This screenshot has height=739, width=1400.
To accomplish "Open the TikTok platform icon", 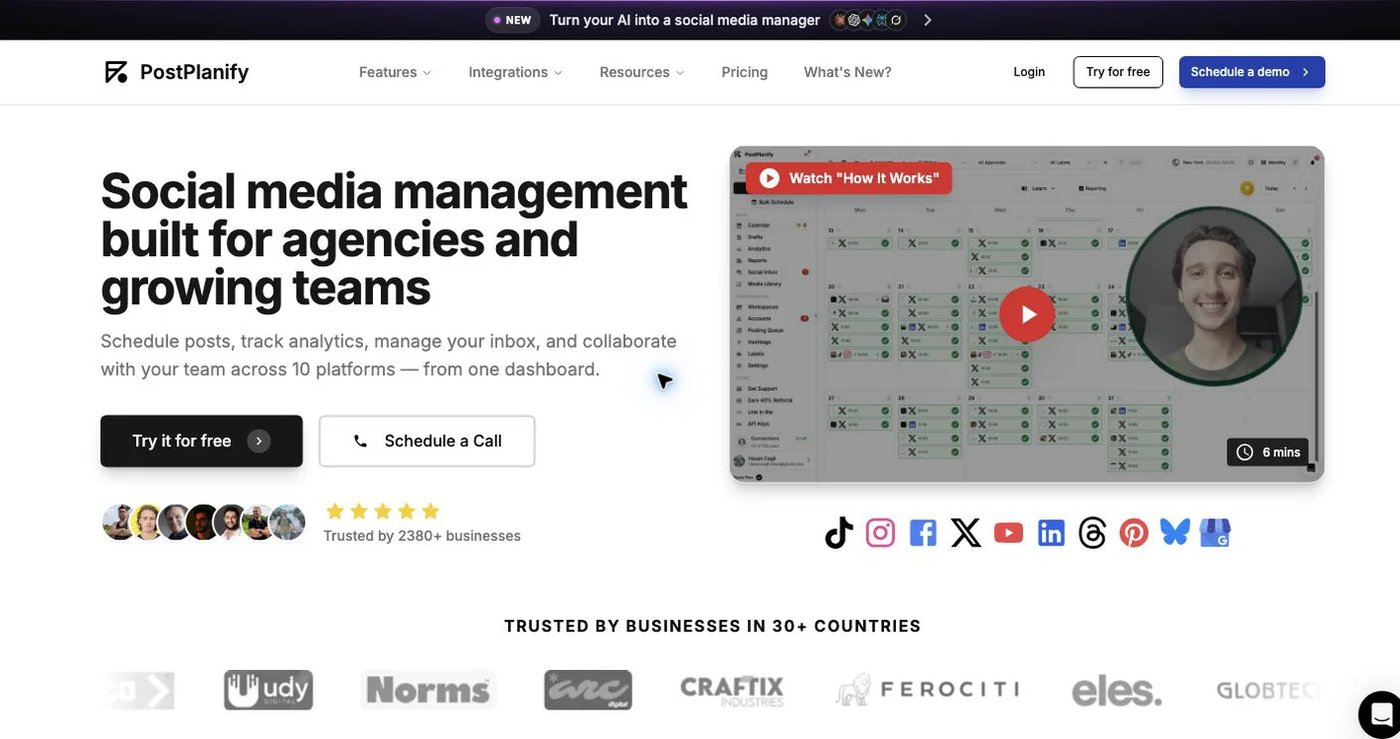I will coord(839,533).
